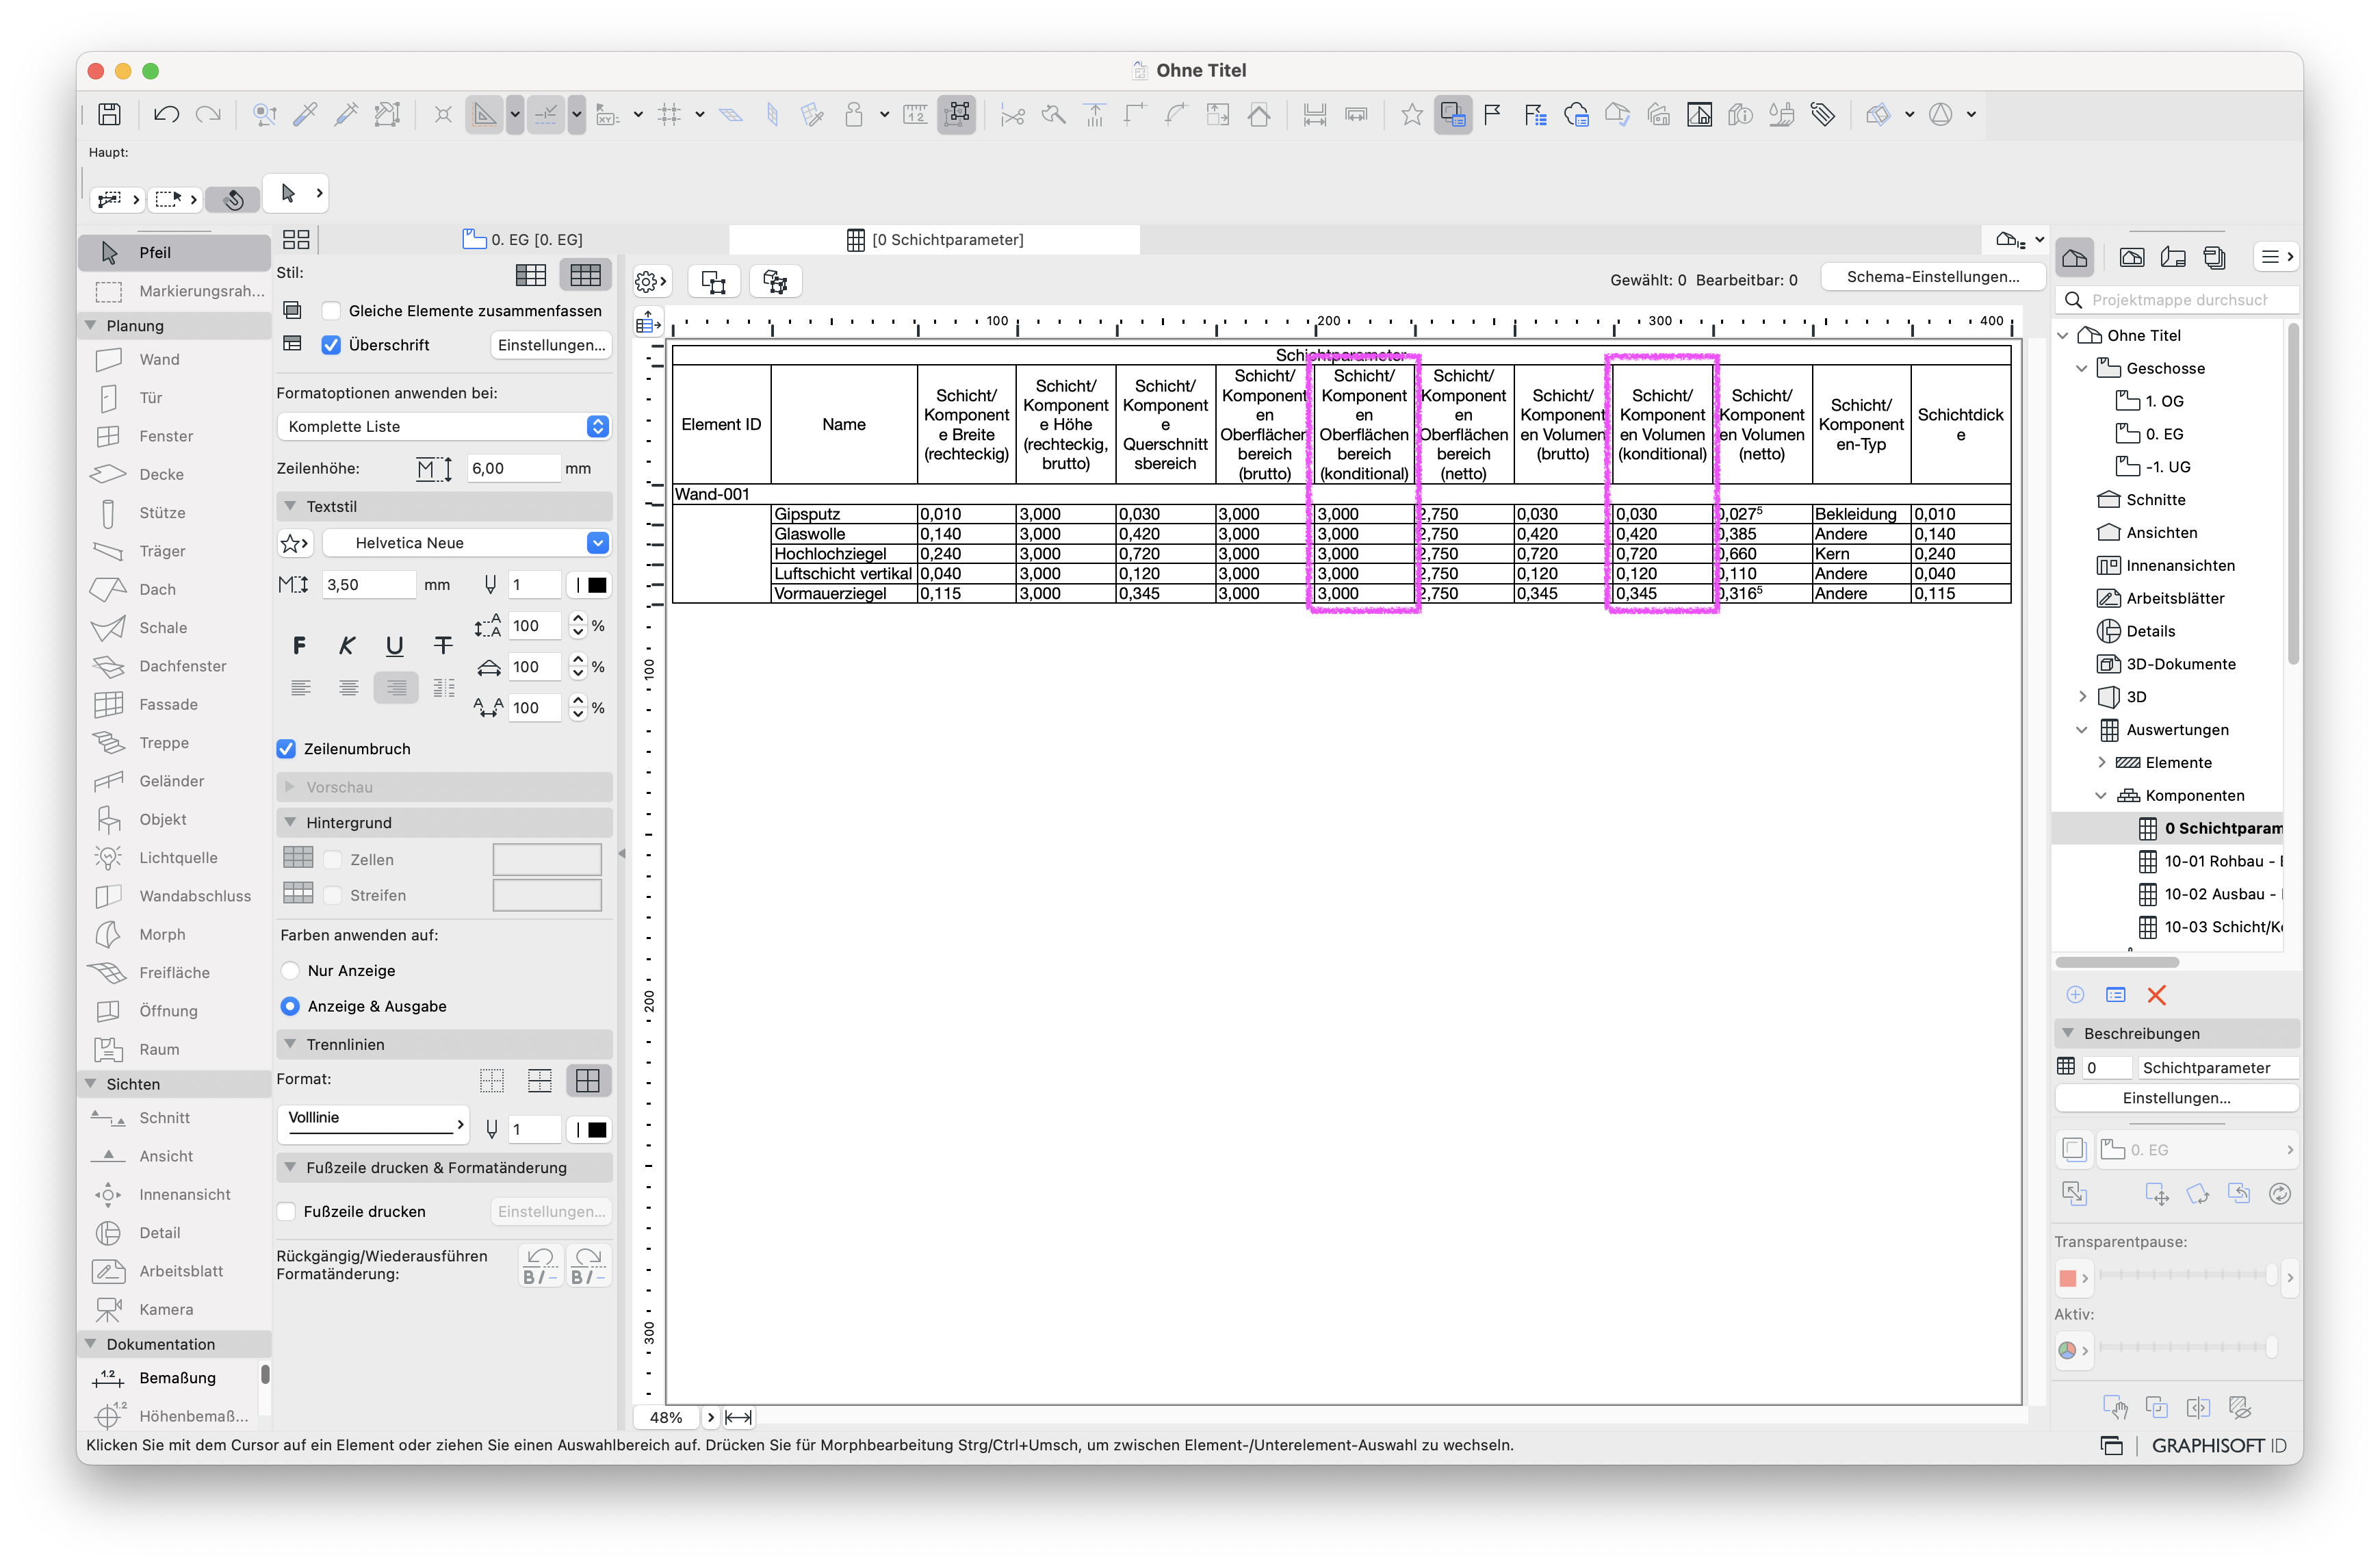Open Helvetica Neue font dropdown
Image resolution: width=2380 pixels, height=1566 pixels.
click(466, 543)
